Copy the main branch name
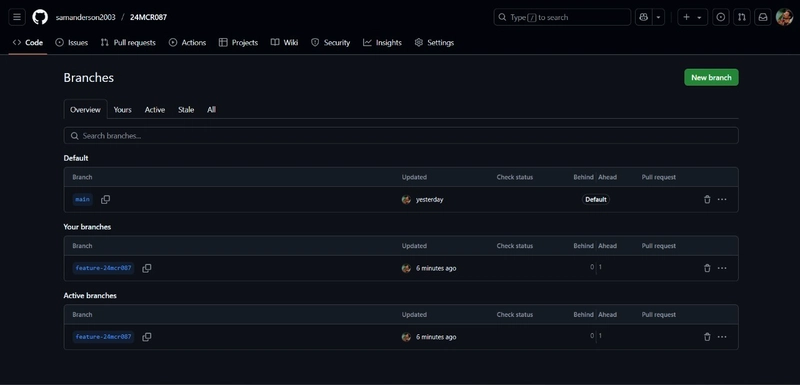 (106, 199)
